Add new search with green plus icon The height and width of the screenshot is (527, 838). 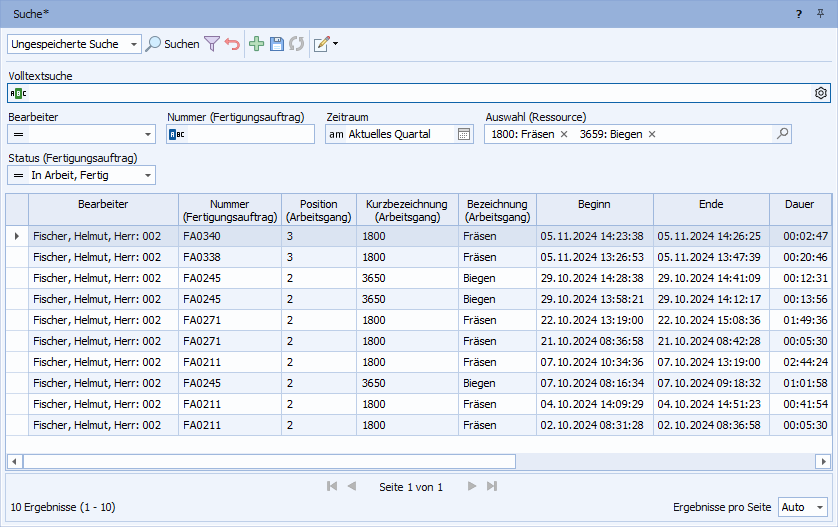[257, 44]
